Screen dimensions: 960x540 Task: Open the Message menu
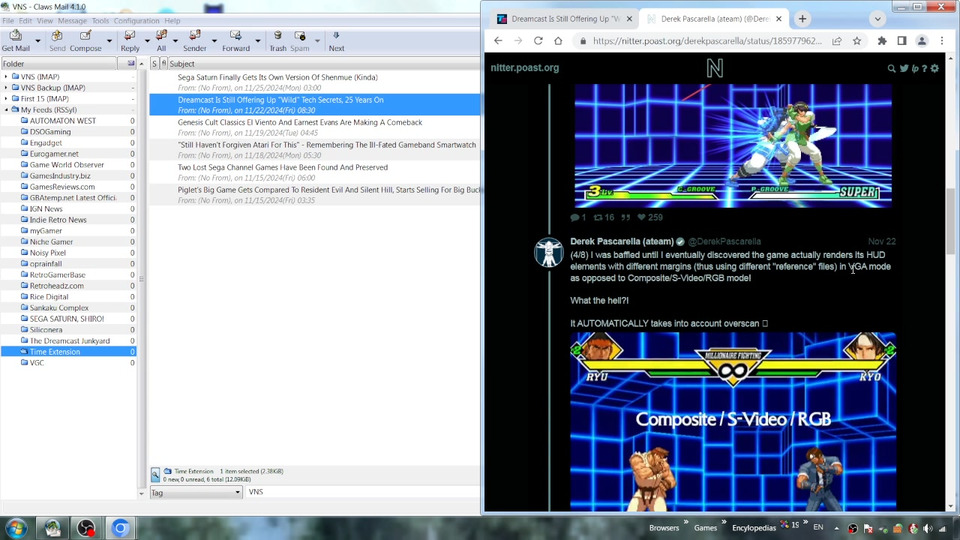tap(72, 21)
